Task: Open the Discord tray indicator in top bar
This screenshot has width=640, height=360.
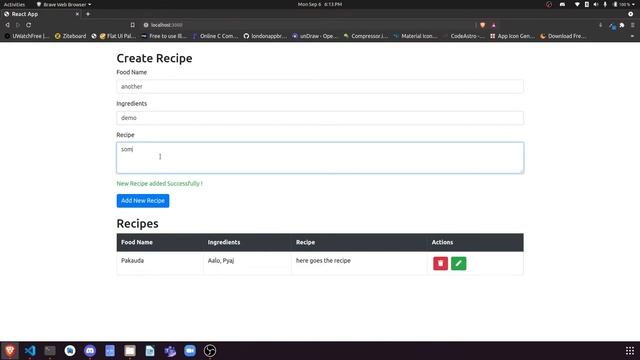Action: click(x=562, y=4)
